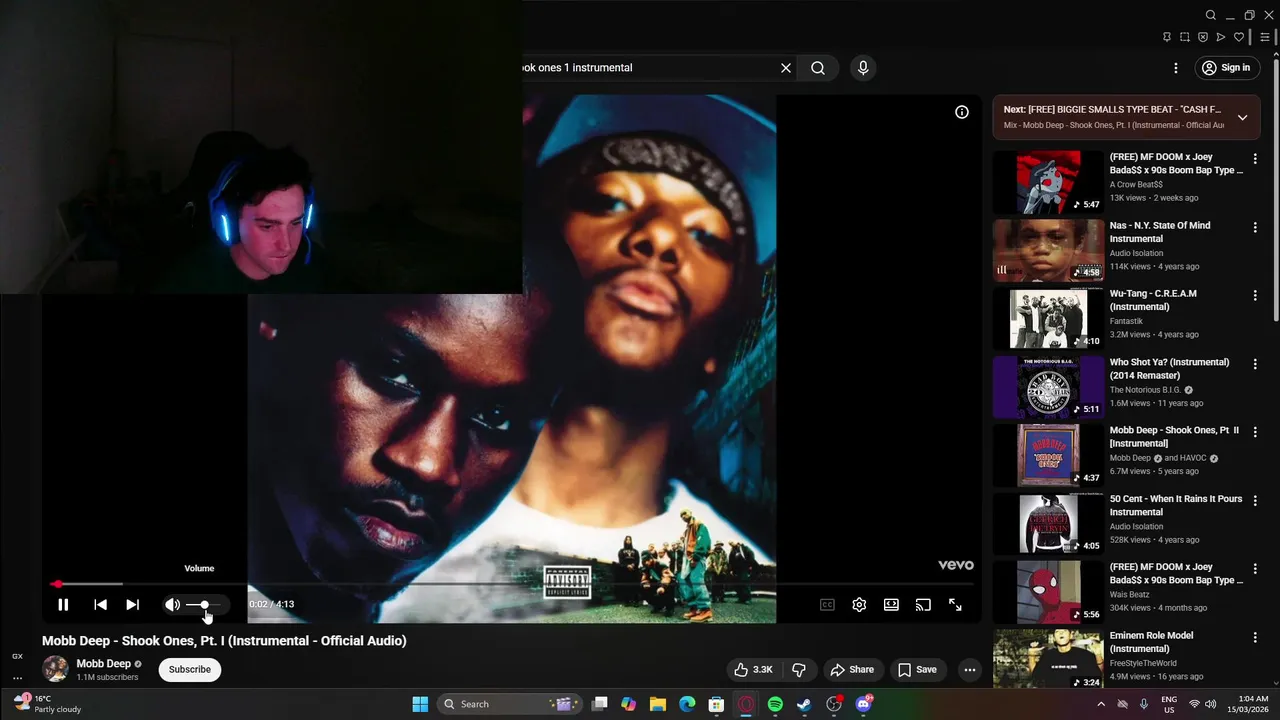Mute the video speaker icon
Screen dimensions: 1280x720
click(x=172, y=604)
